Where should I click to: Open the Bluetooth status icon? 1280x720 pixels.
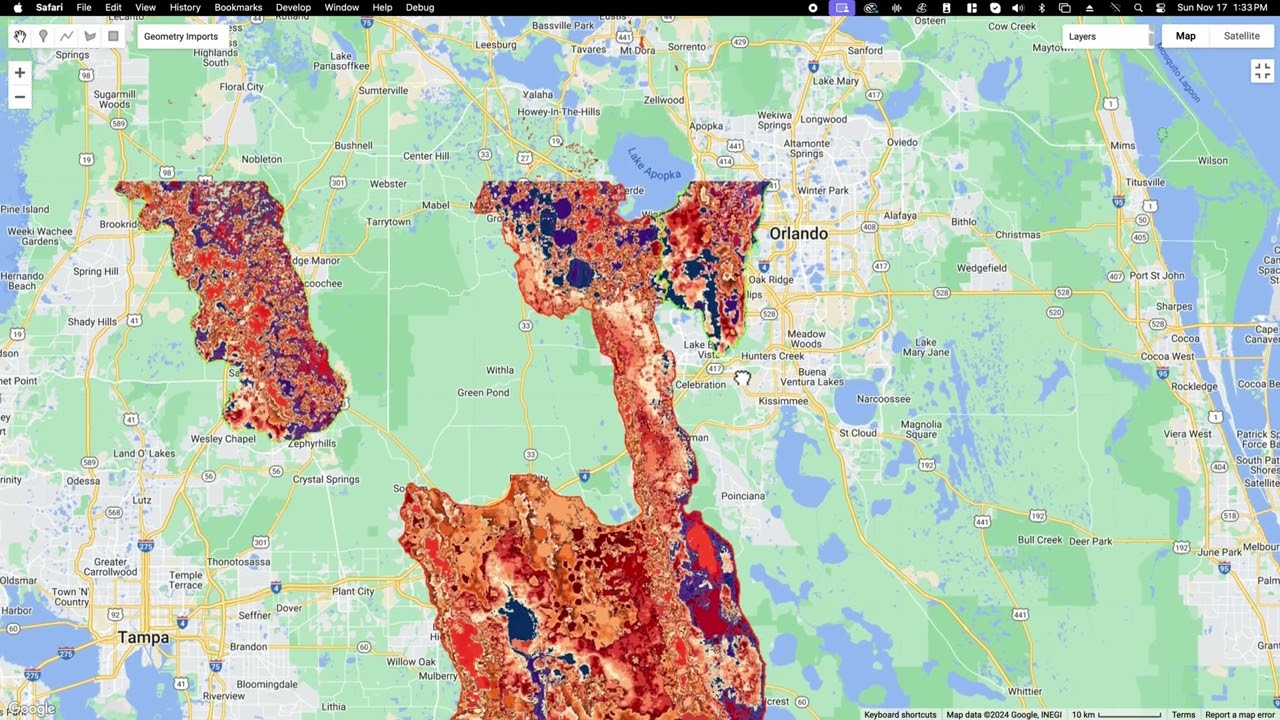(x=1041, y=7)
